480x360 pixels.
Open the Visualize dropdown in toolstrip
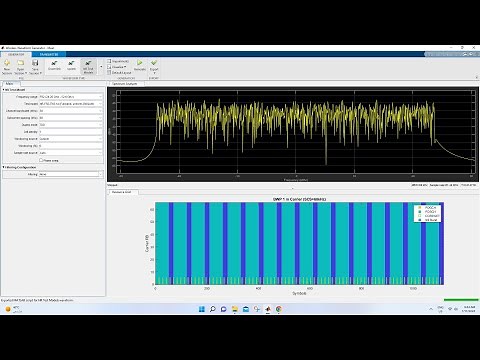(117, 67)
